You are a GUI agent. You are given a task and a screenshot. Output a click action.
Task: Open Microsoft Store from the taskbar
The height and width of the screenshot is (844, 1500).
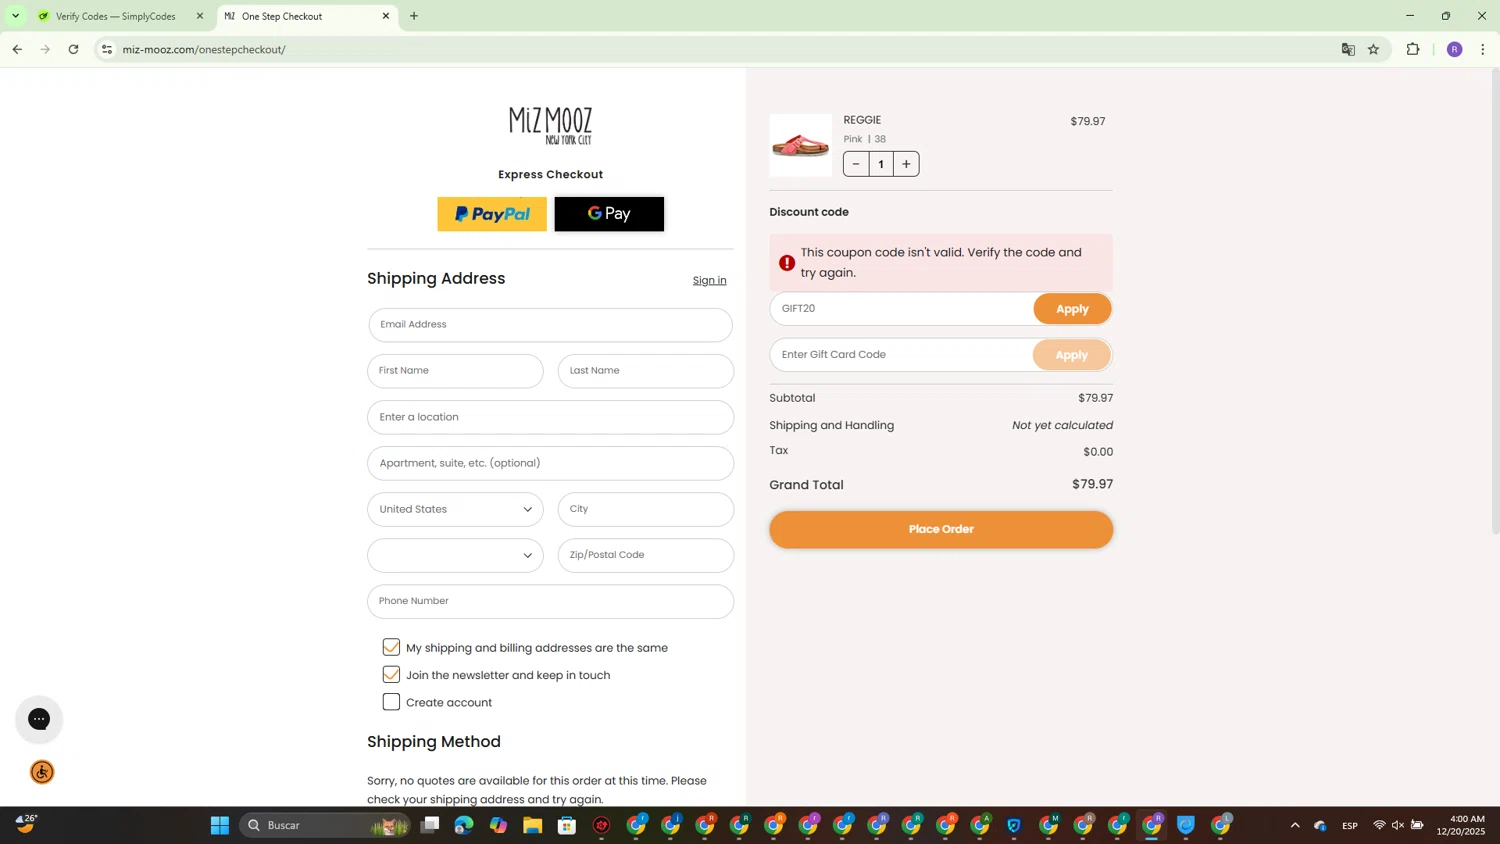(567, 825)
